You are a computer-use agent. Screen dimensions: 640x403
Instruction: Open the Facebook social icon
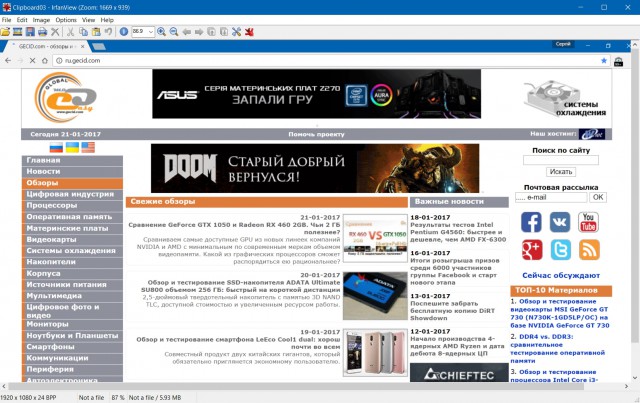[x=531, y=222]
